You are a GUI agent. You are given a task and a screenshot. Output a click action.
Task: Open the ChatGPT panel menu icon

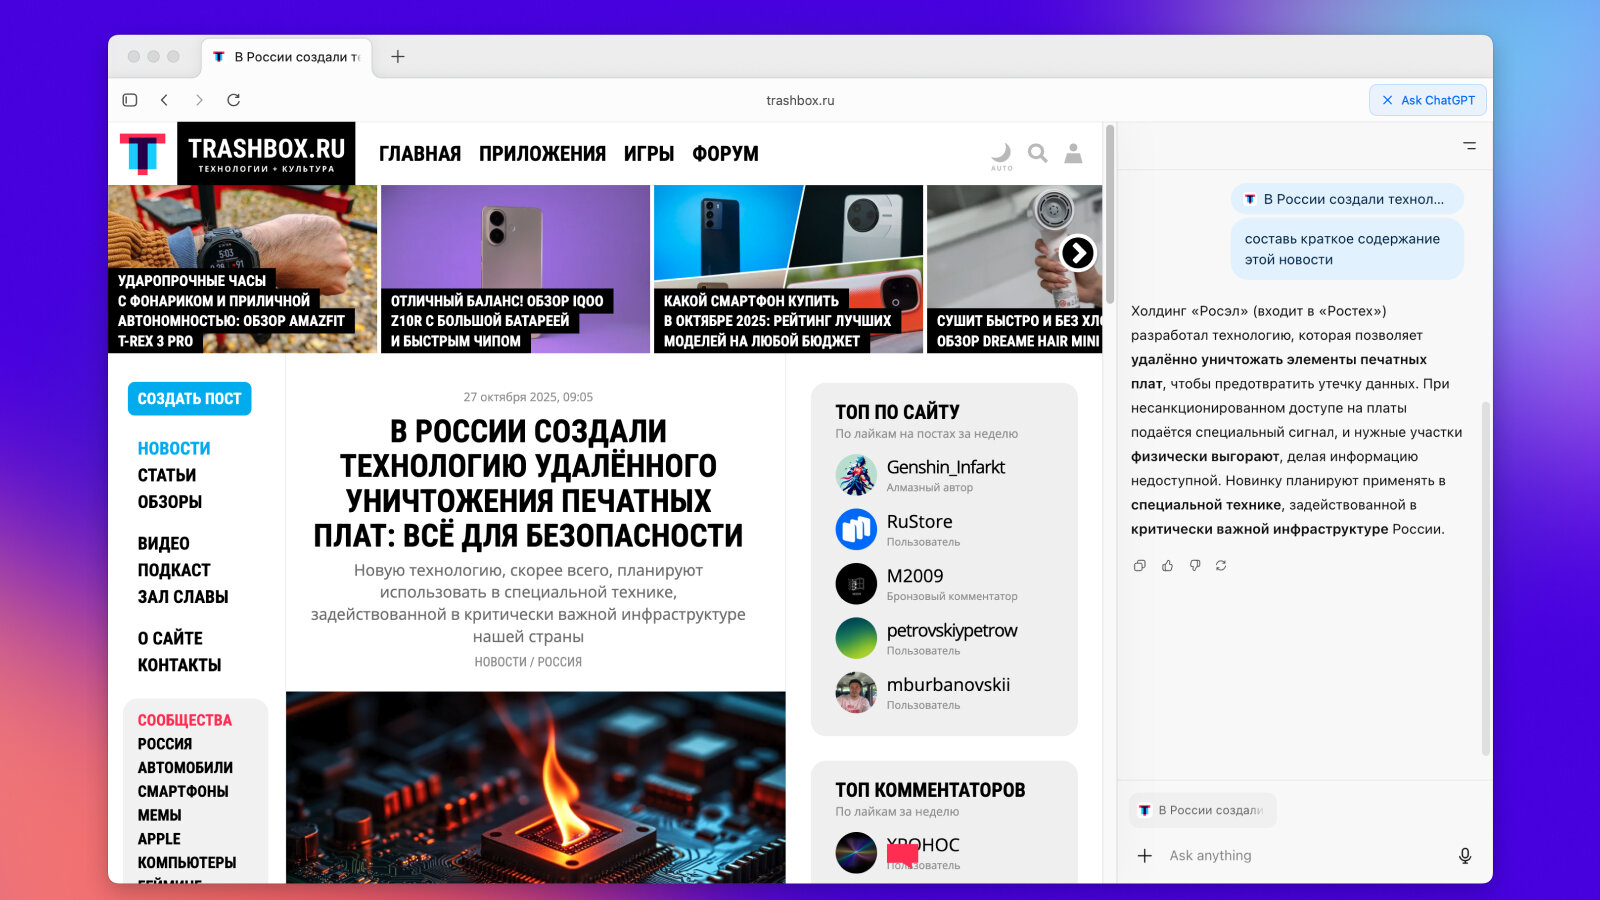pos(1469,146)
